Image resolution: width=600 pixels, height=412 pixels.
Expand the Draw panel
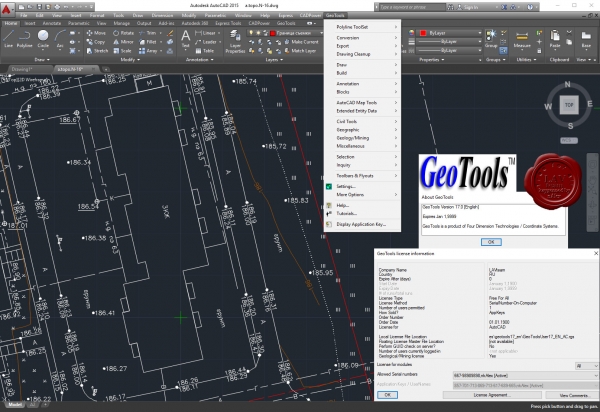point(42,60)
